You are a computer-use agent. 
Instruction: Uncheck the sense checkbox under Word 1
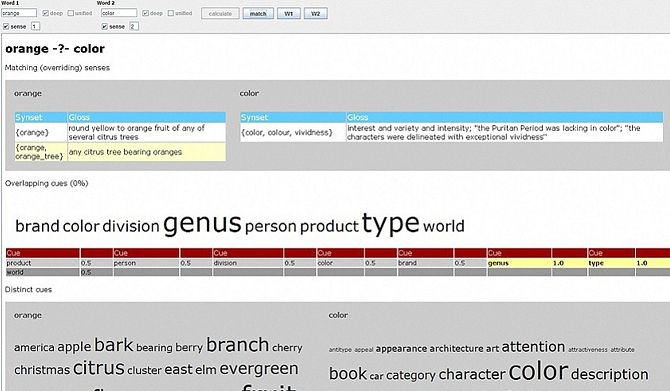point(6,26)
